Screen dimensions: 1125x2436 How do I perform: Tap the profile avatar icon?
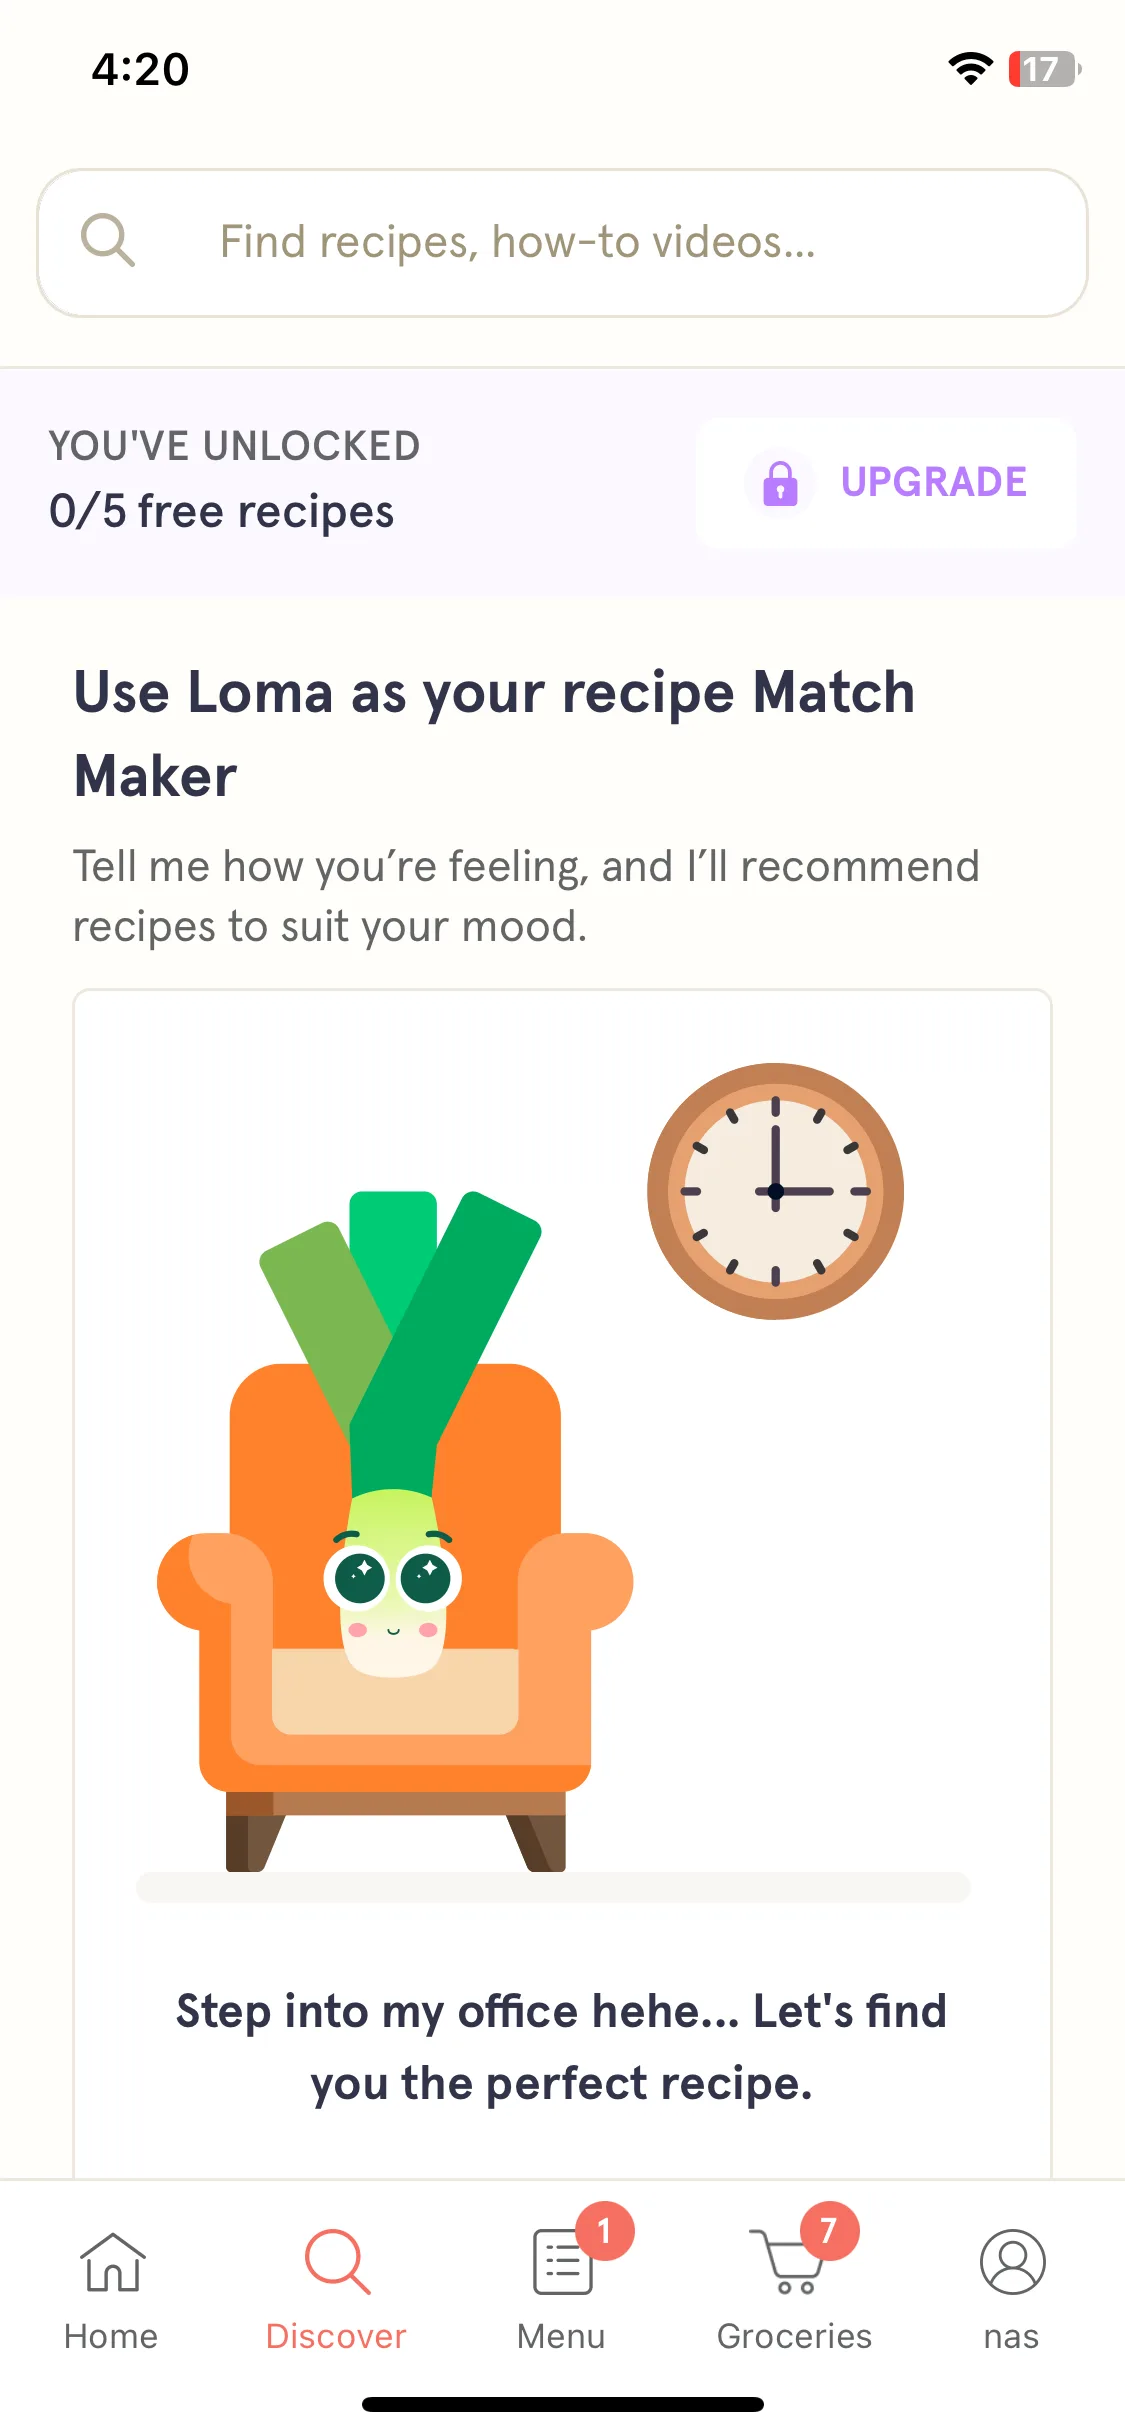[1012, 2262]
